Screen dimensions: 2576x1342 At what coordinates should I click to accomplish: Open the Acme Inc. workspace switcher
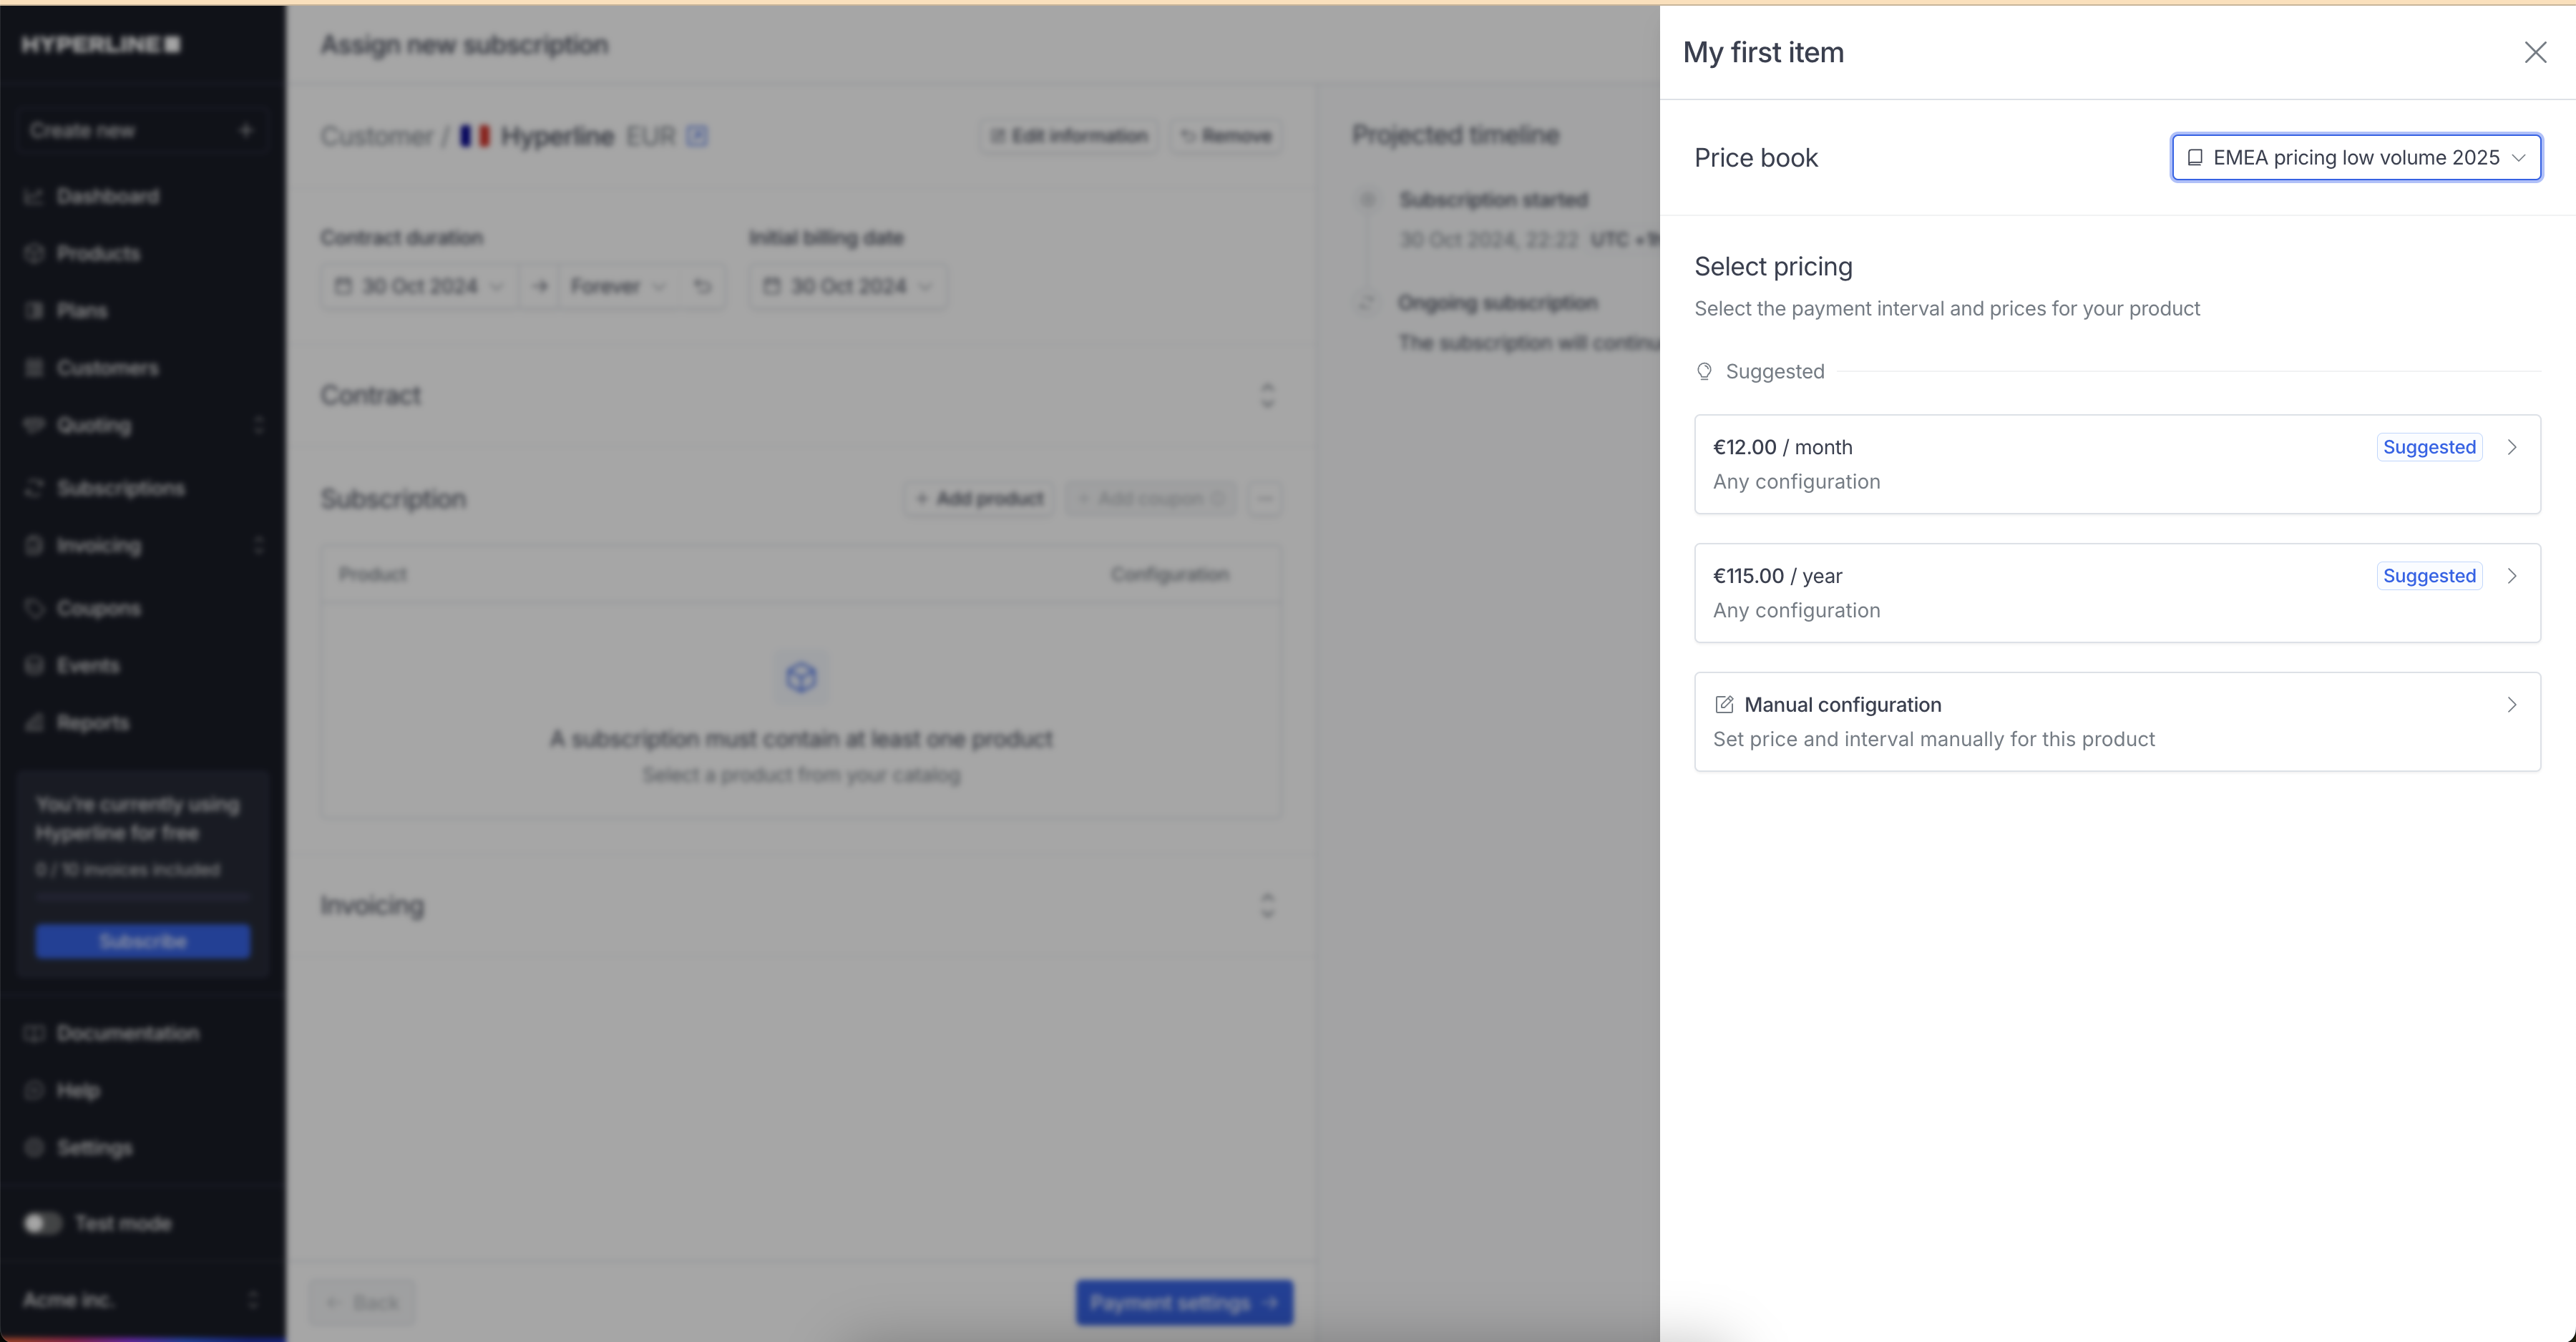click(x=142, y=1299)
